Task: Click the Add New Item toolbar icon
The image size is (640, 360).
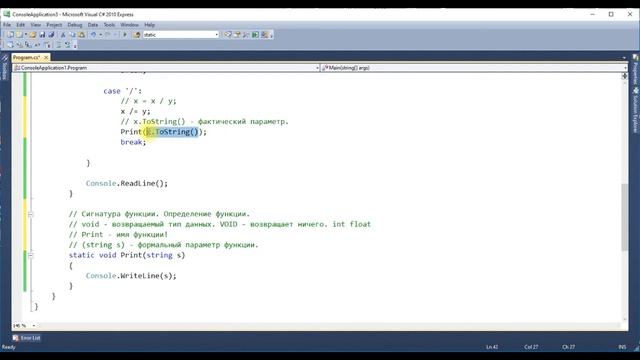Action: [x=19, y=35]
